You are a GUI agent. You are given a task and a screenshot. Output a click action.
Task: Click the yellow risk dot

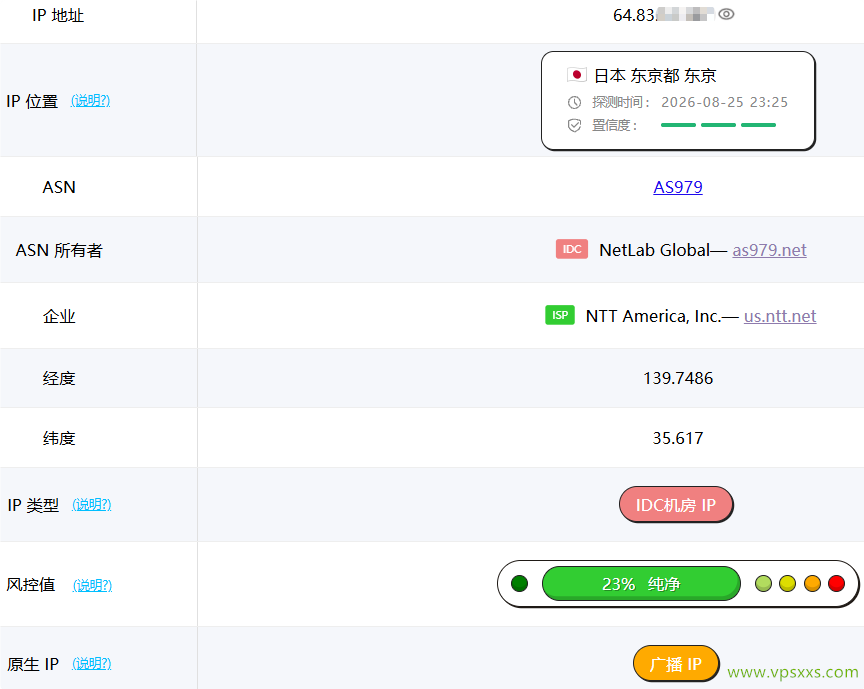787,583
